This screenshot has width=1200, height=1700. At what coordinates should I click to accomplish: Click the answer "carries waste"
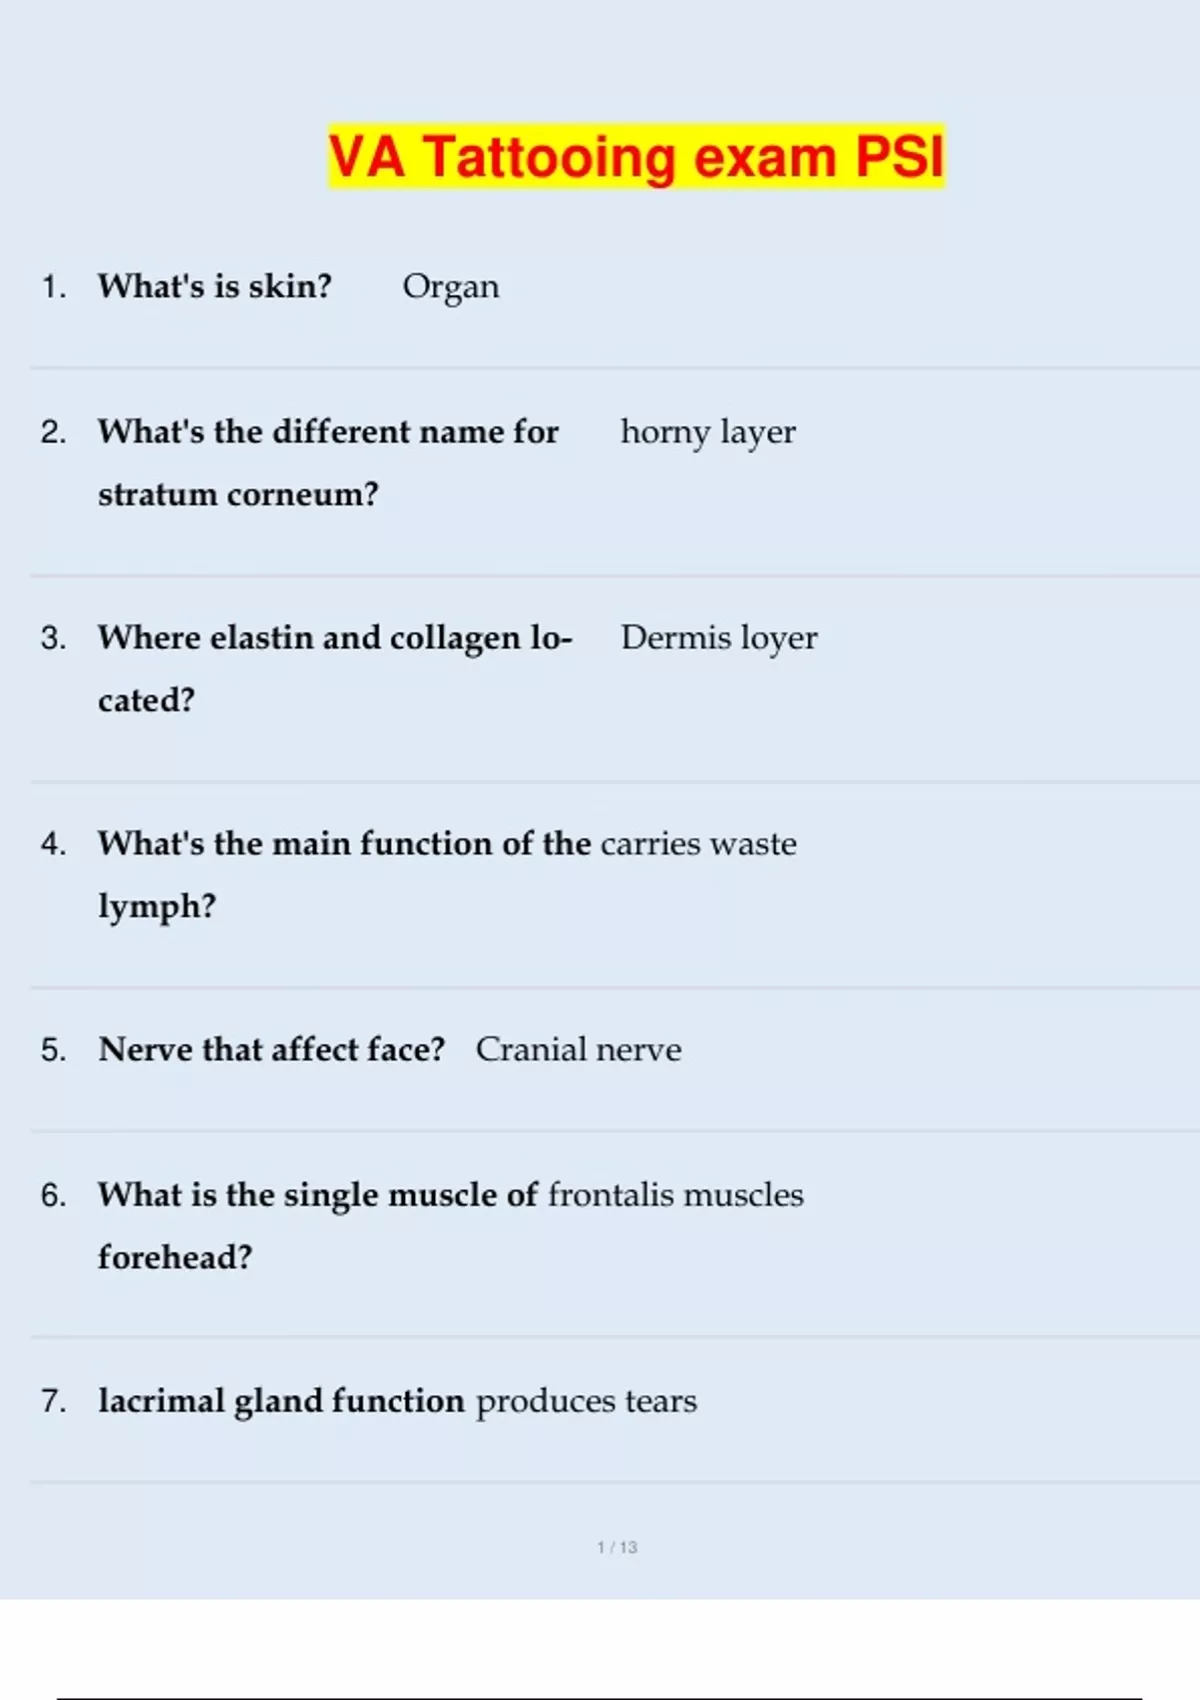point(699,844)
